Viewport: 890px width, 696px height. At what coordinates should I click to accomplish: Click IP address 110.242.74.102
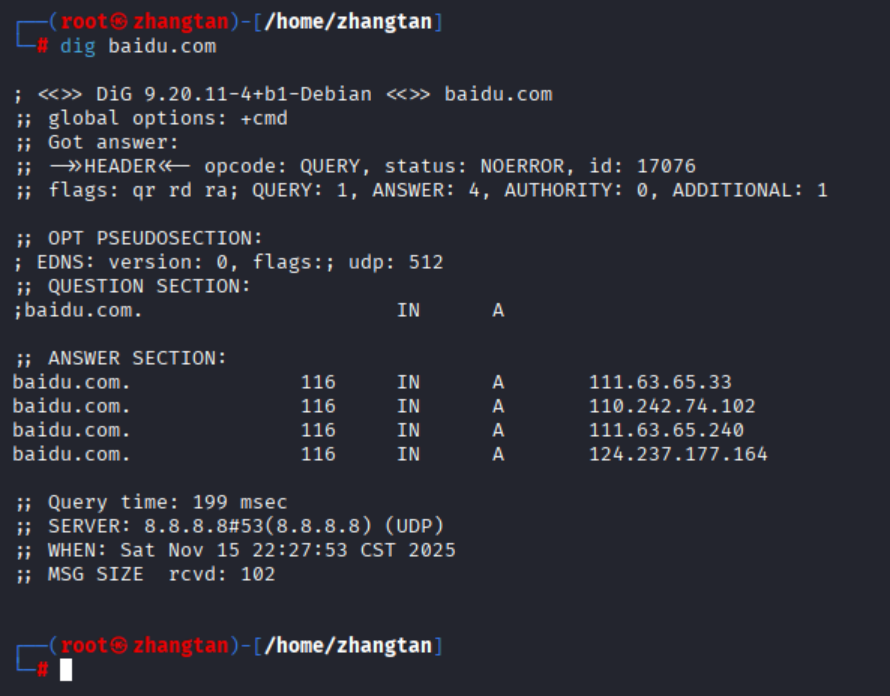(x=672, y=406)
